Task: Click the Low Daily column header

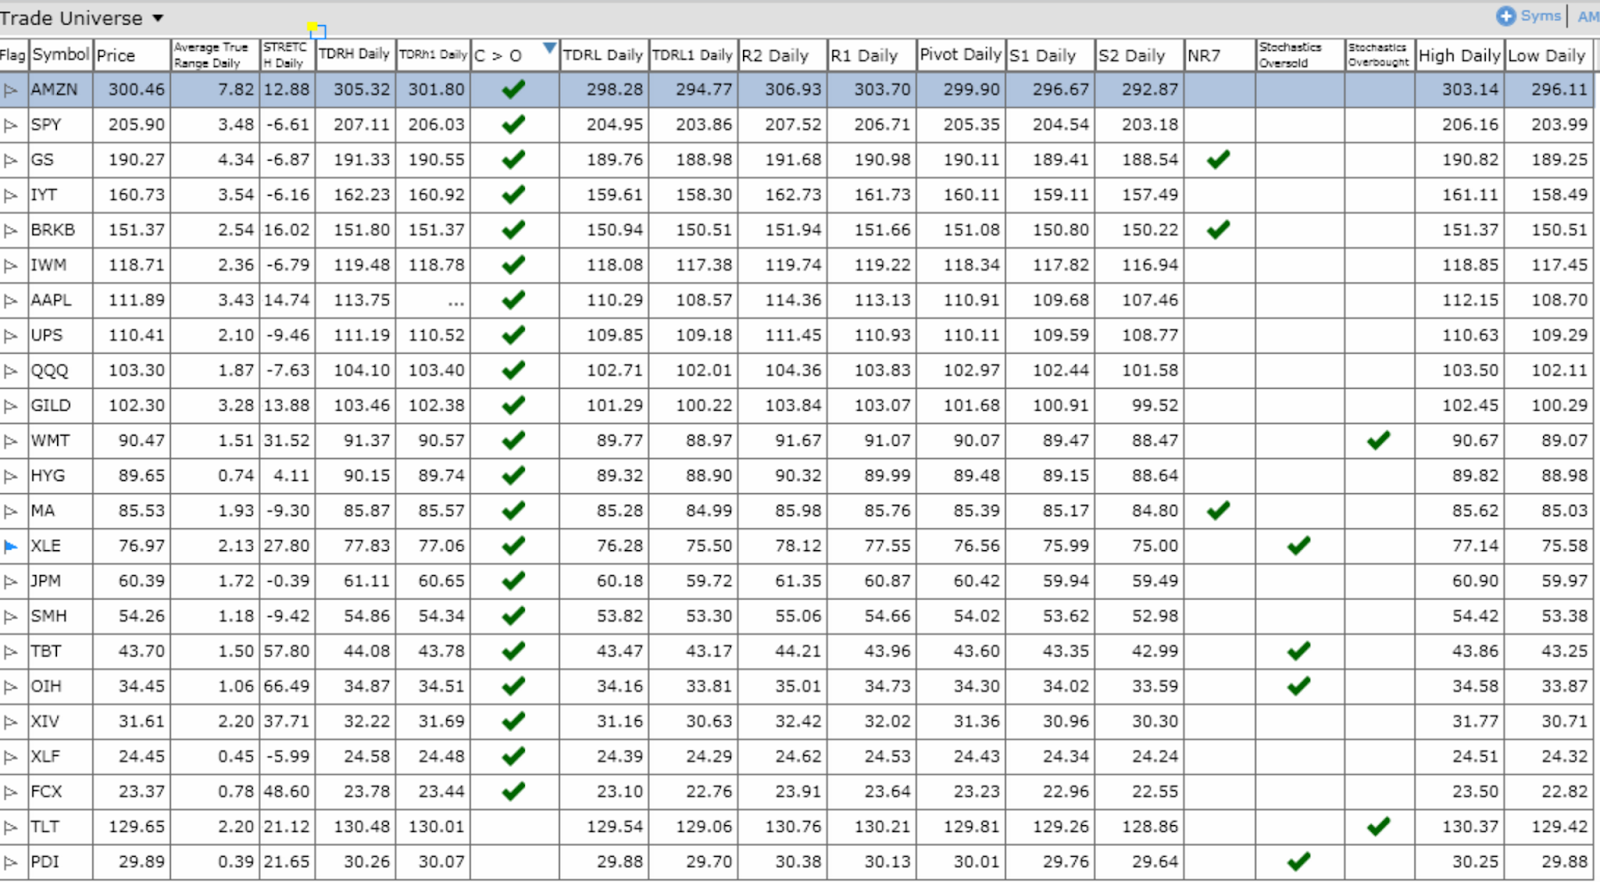Action: click(1547, 56)
